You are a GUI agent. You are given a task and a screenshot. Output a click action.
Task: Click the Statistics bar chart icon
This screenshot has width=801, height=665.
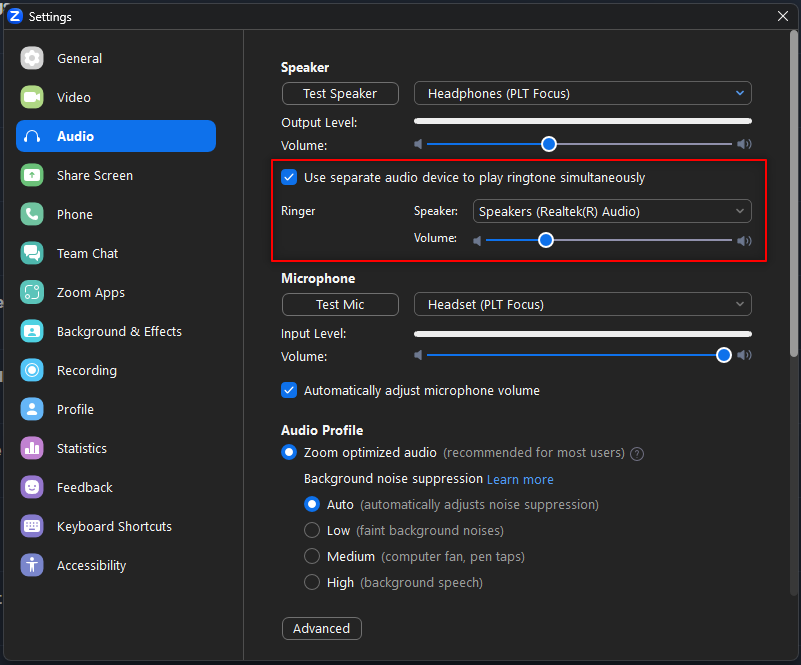click(32, 448)
